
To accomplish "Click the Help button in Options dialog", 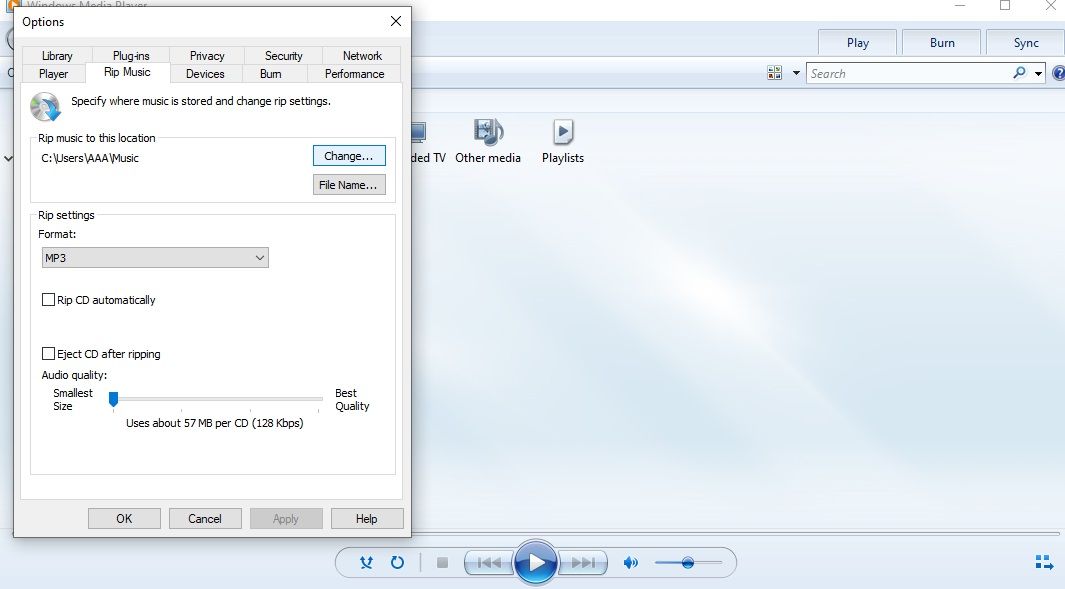I will 367,518.
